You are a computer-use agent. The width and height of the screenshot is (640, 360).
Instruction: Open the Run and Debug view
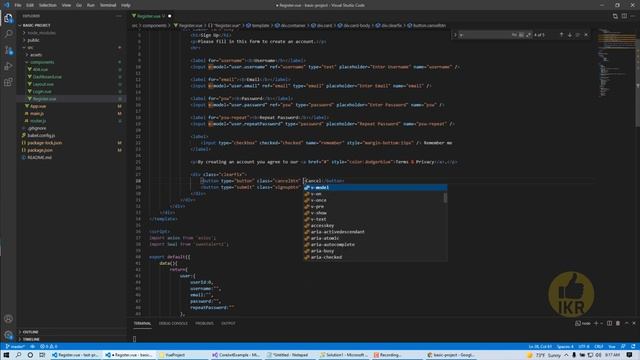pos(8,67)
